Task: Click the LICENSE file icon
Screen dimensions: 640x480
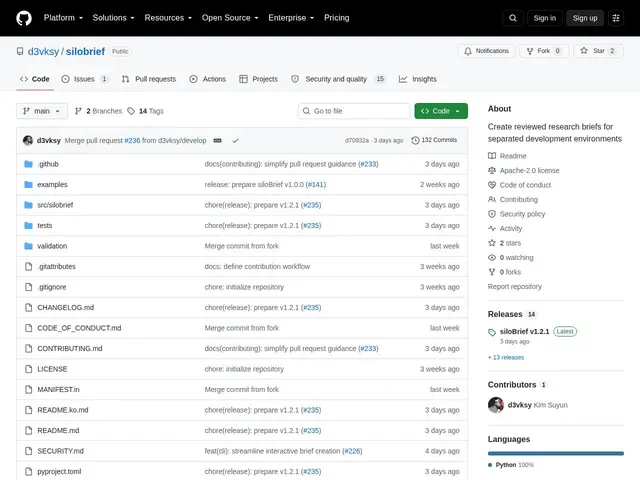Action: 28,369
